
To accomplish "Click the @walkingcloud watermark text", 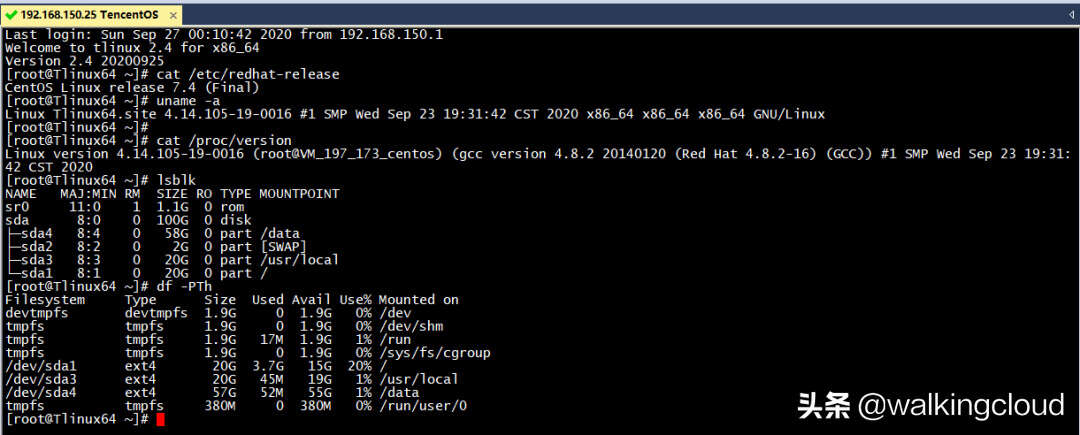I will coord(962,405).
